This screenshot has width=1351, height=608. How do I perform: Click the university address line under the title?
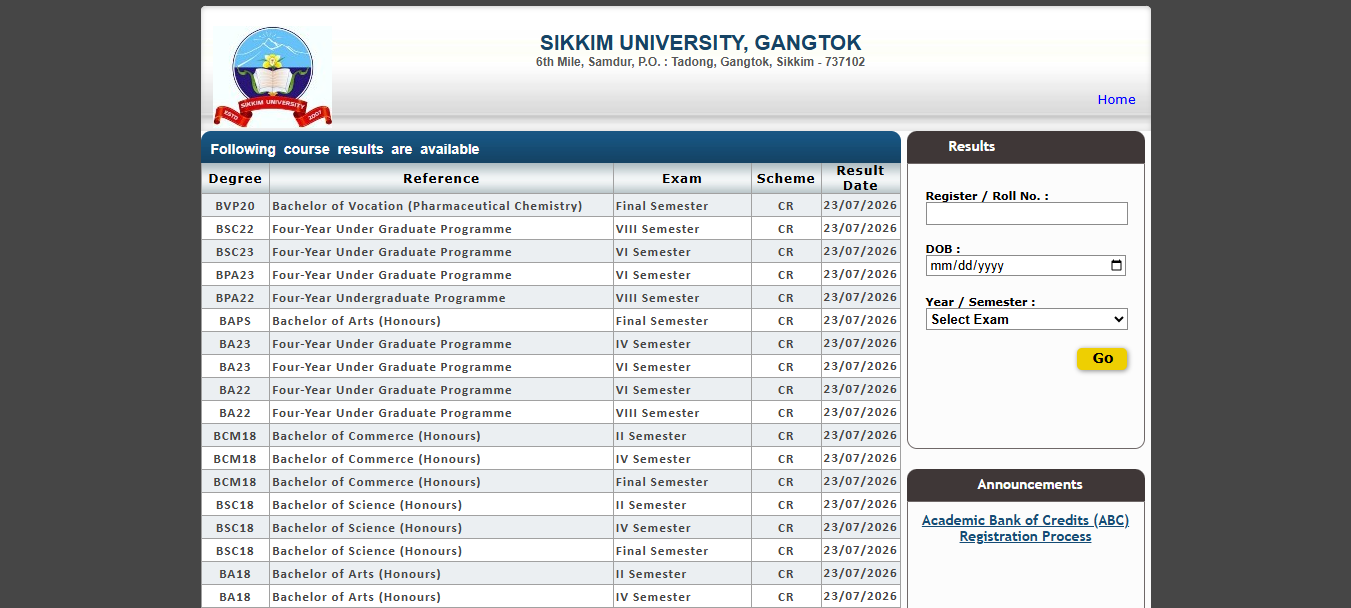pos(700,62)
